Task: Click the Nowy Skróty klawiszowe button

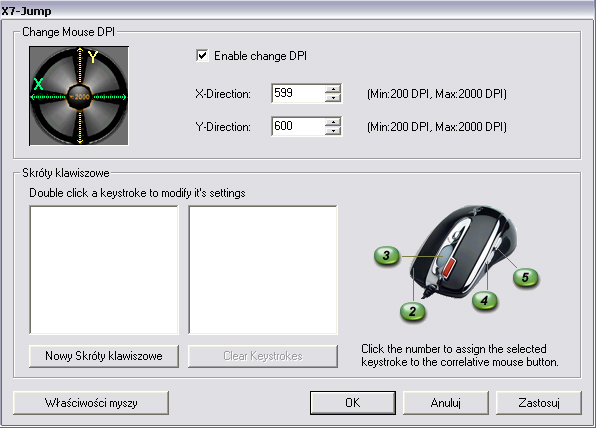Action: click(x=104, y=356)
